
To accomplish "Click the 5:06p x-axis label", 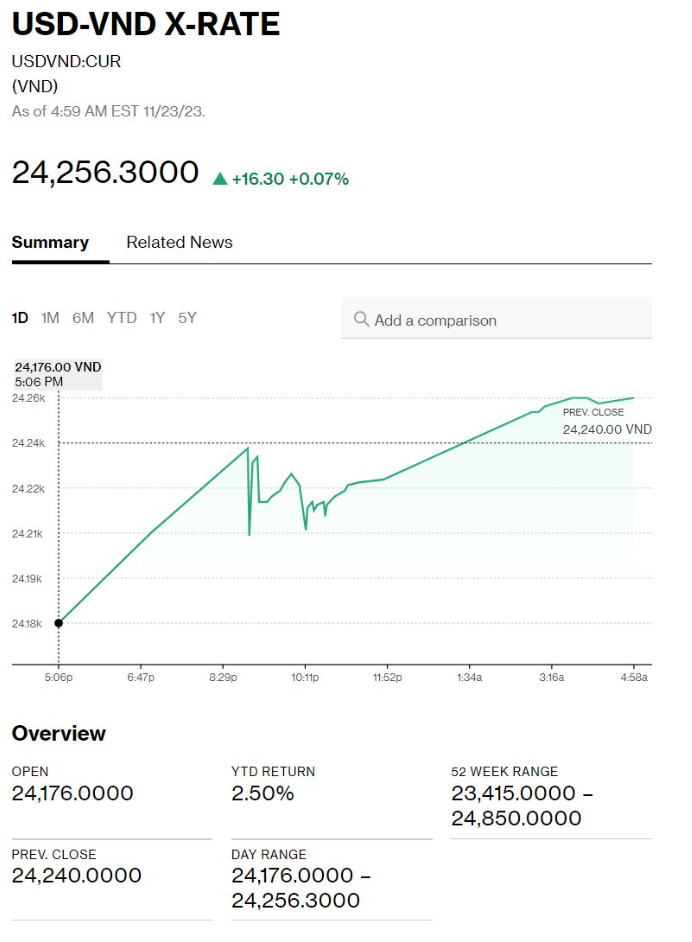I will point(58,677).
